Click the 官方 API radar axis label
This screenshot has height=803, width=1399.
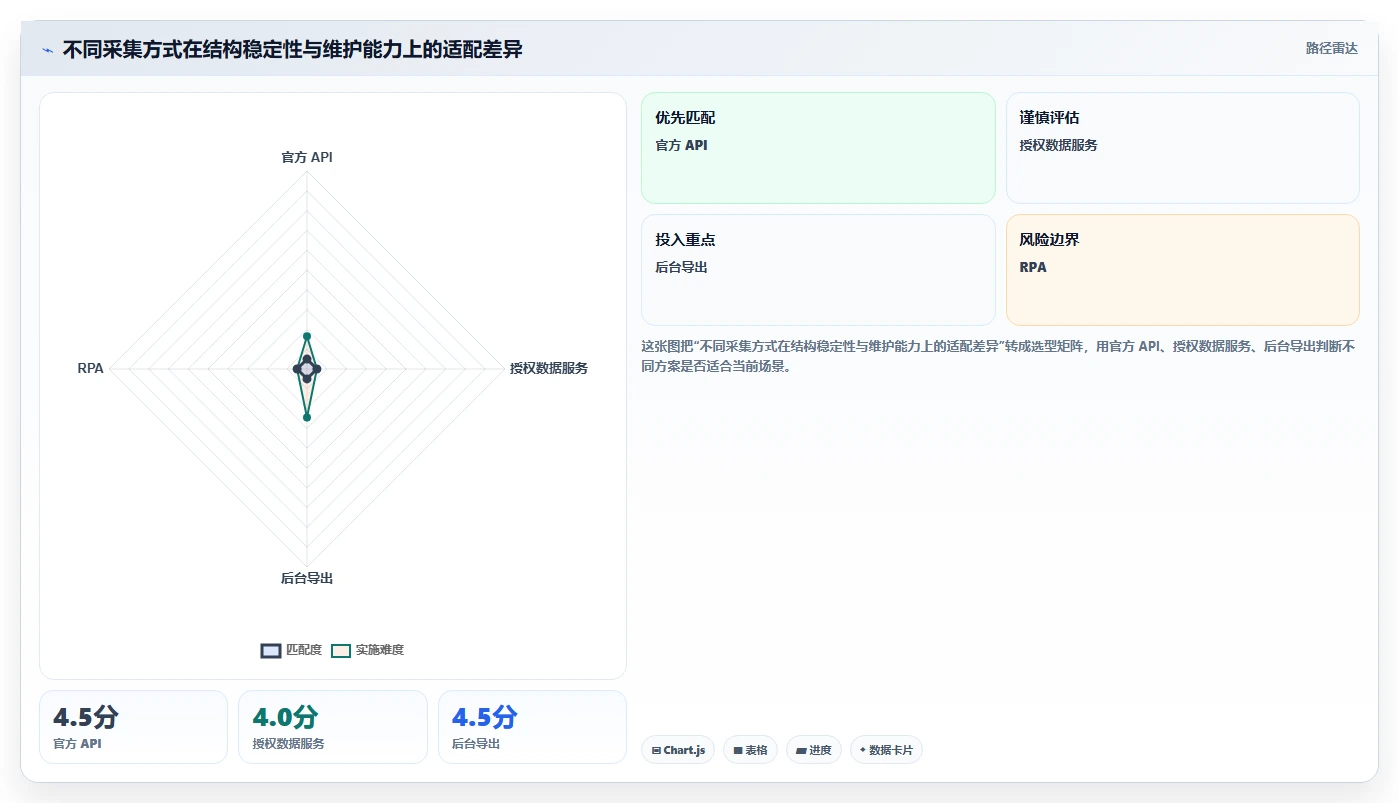307,157
